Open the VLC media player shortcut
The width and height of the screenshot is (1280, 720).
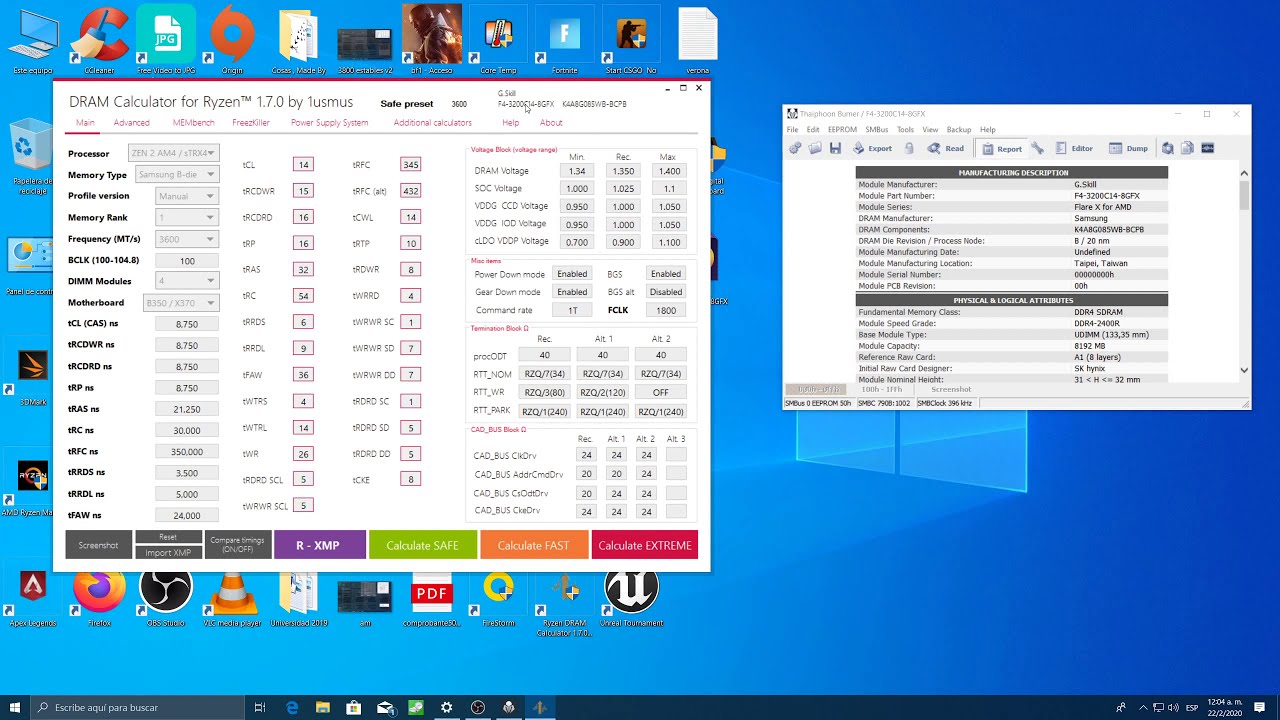tap(232, 598)
